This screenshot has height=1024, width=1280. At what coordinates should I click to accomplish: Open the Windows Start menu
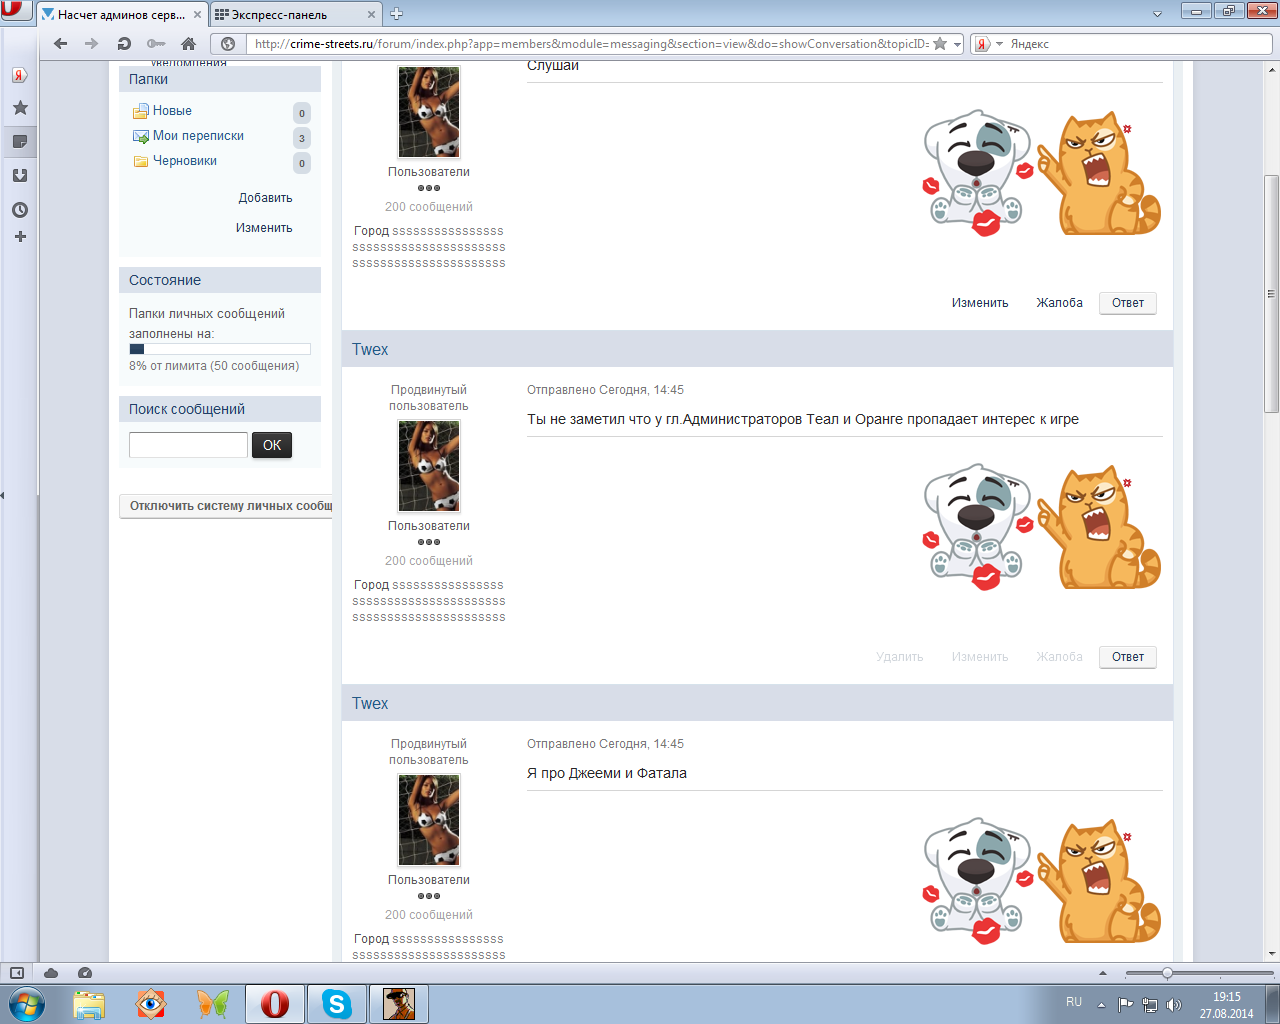coord(26,1003)
